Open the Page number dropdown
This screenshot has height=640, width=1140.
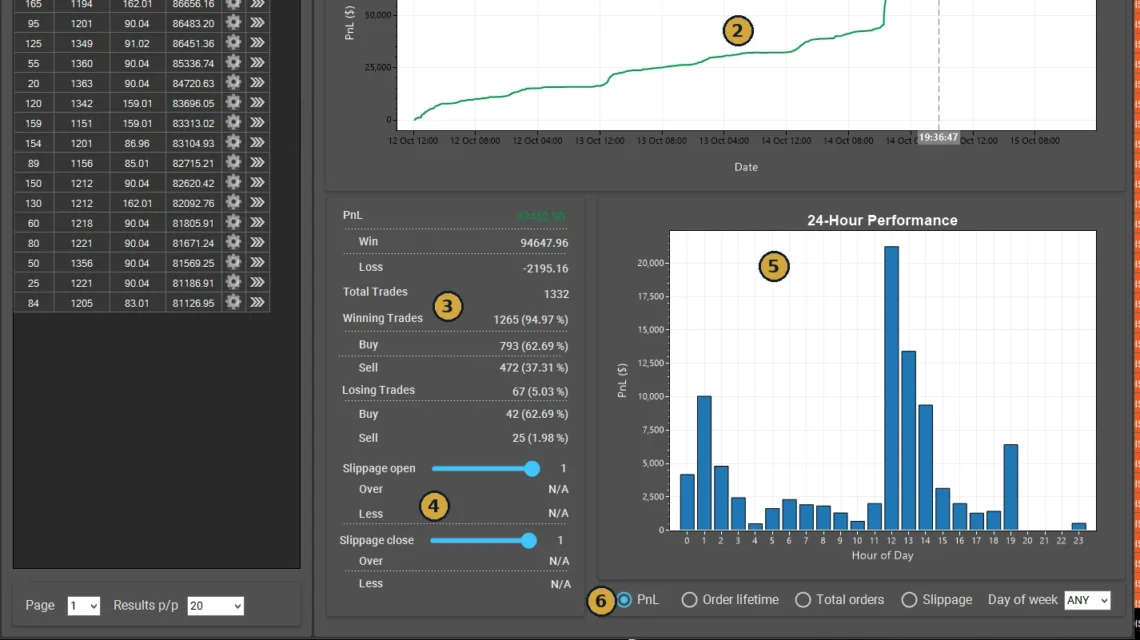click(x=84, y=606)
